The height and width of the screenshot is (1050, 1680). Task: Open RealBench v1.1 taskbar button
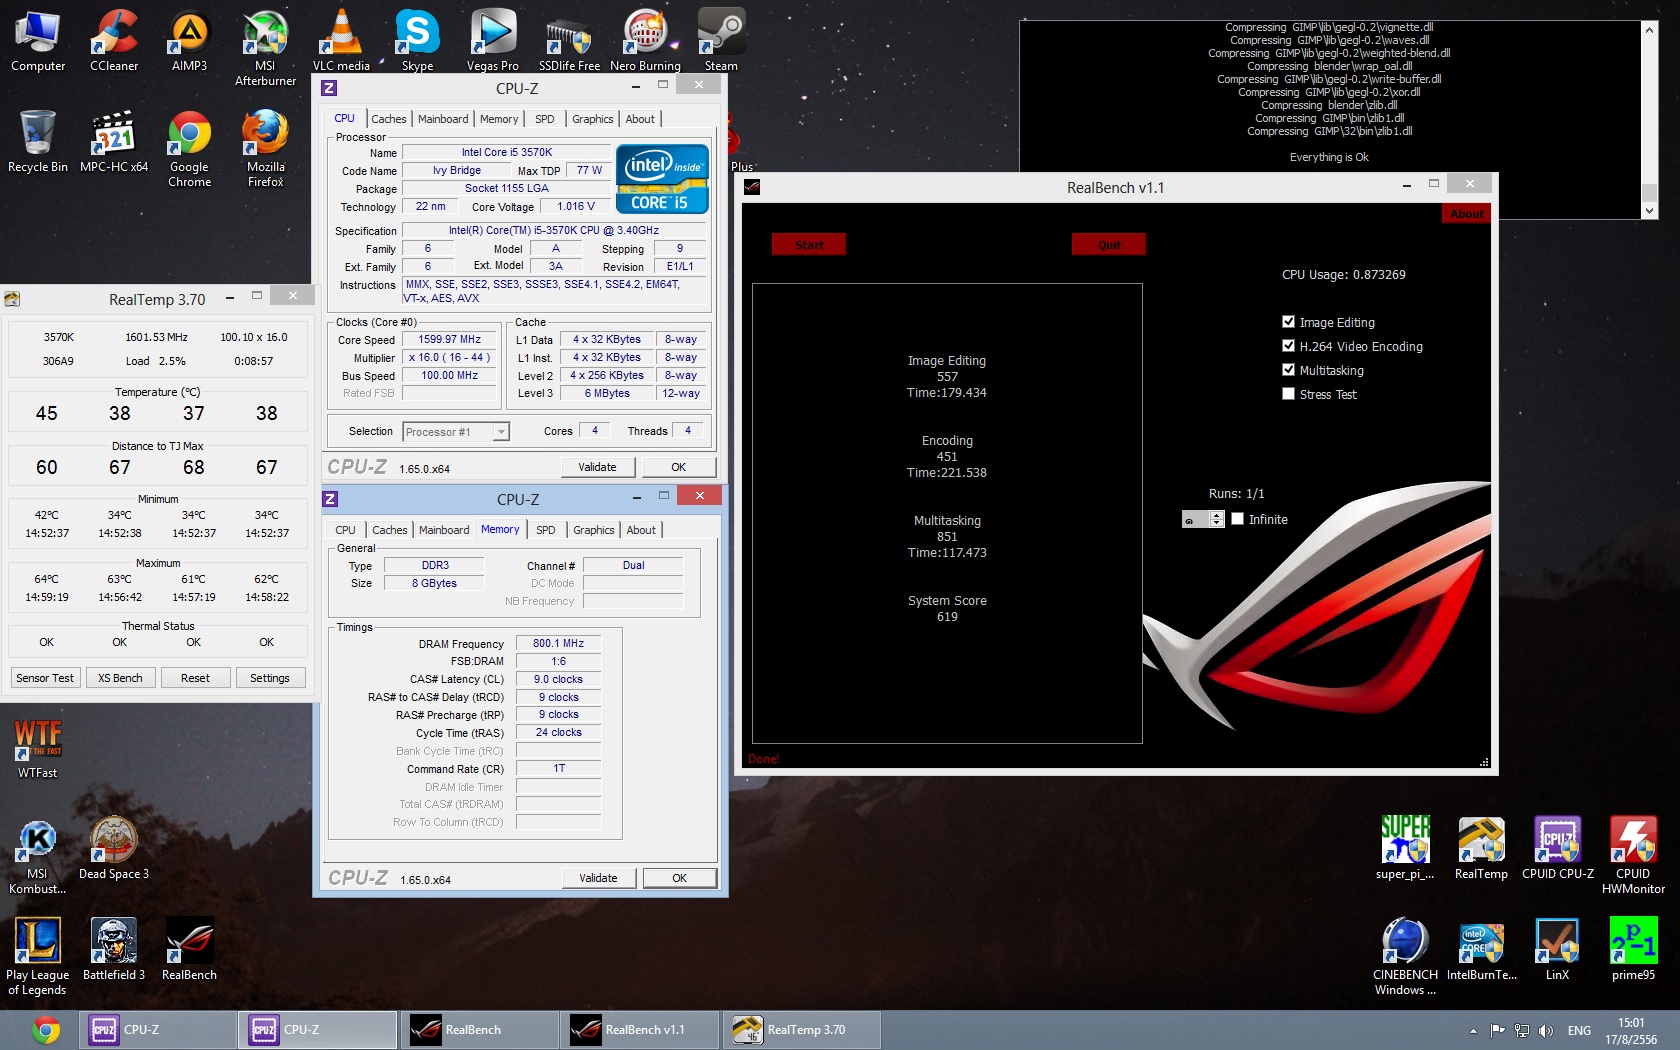640,1029
